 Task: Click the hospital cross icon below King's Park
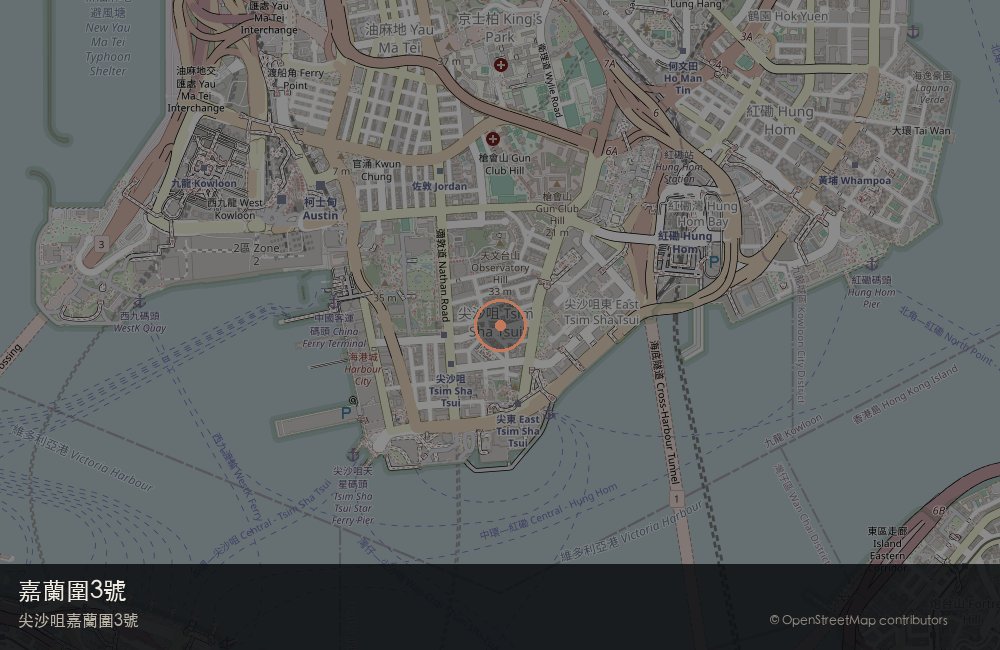click(501, 64)
